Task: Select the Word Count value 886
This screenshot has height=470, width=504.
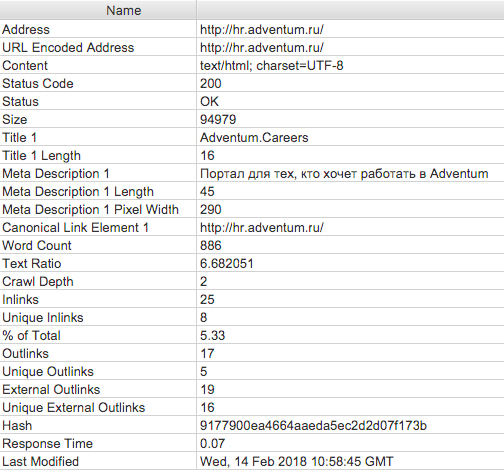Action: 210,246
